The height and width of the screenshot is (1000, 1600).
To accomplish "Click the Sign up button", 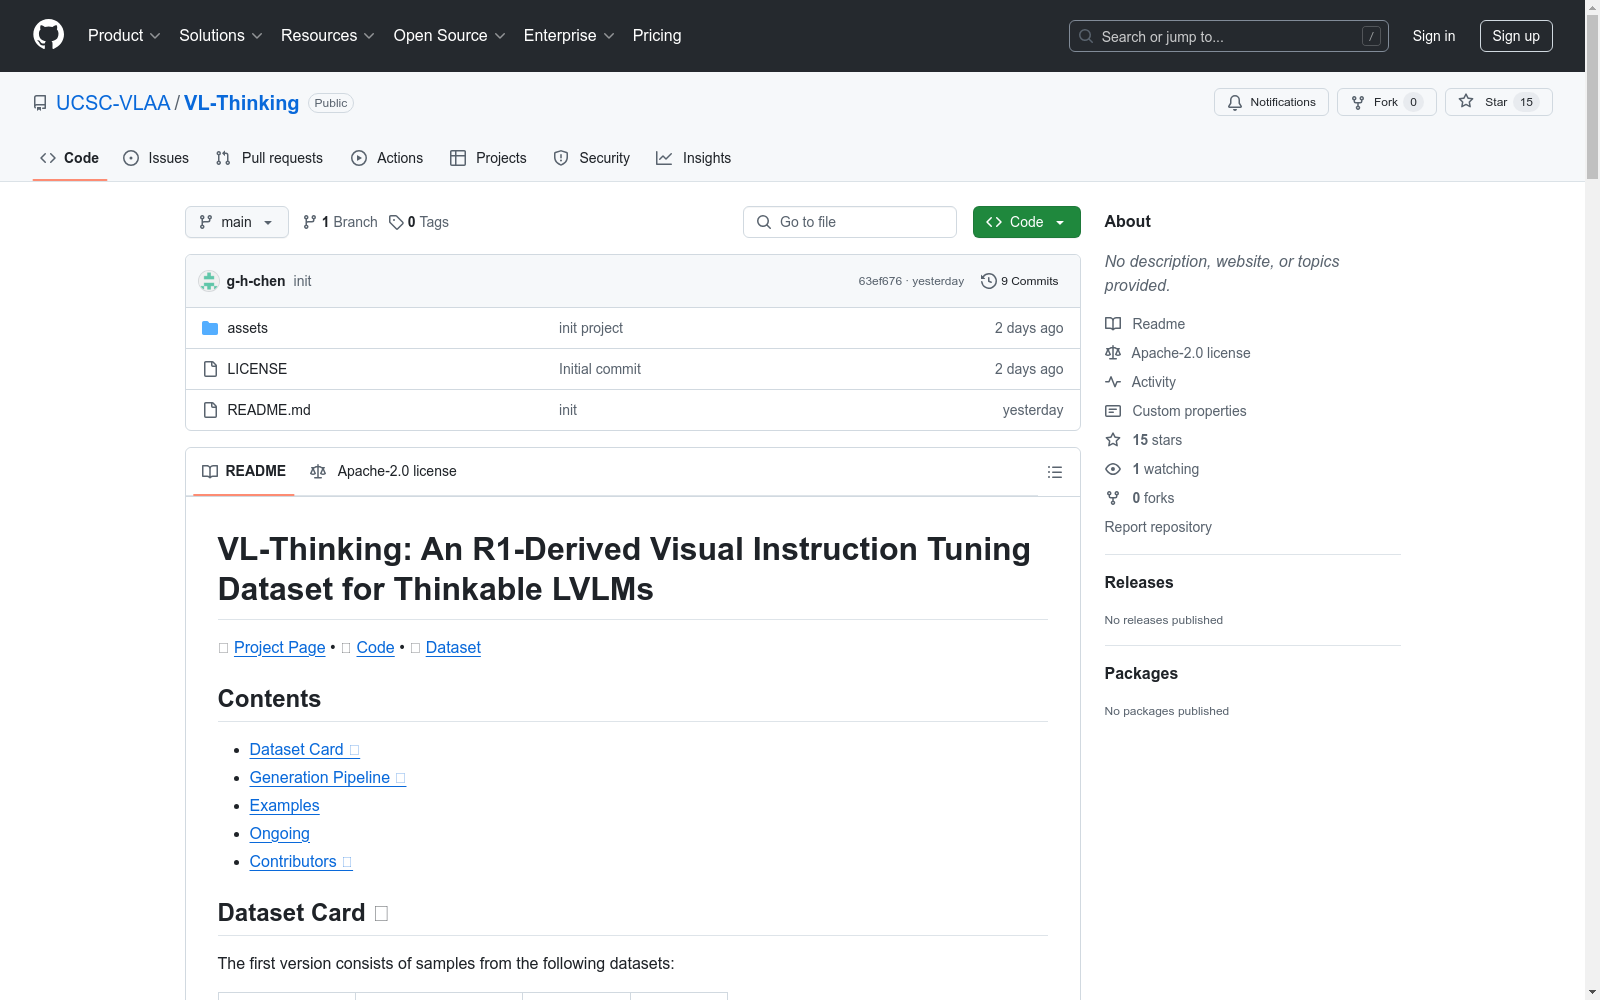I will (1516, 36).
